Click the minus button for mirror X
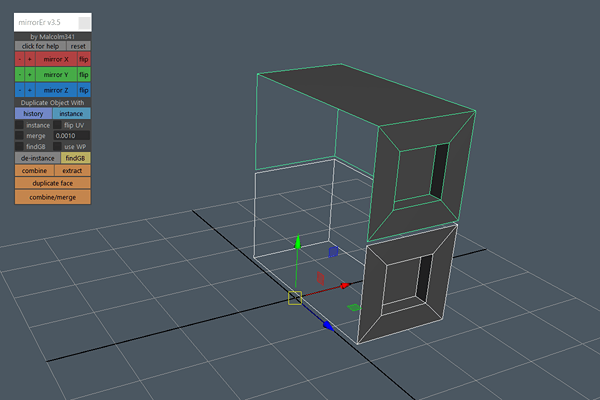Image resolution: width=600 pixels, height=400 pixels. (20, 60)
